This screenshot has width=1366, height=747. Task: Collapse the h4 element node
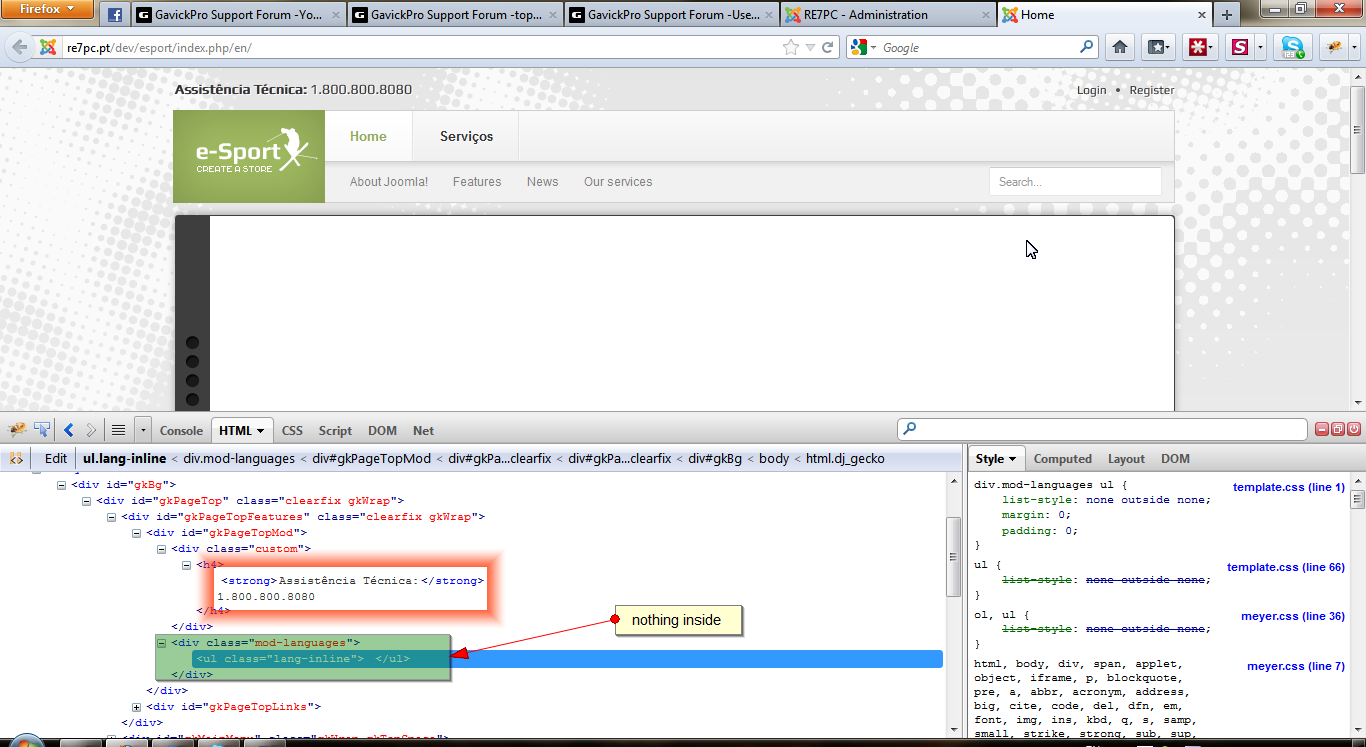click(187, 565)
